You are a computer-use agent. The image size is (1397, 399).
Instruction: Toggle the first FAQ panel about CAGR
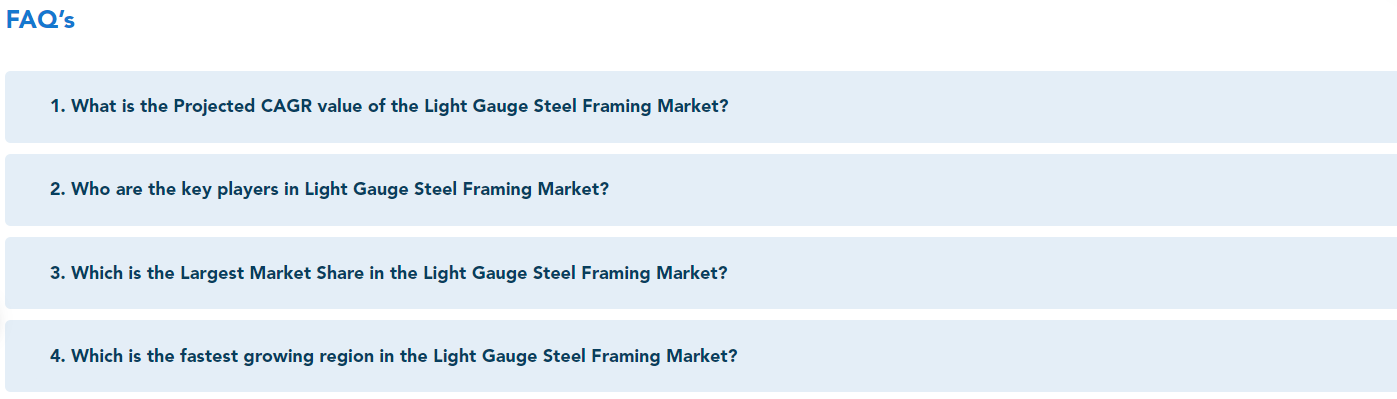click(700, 107)
